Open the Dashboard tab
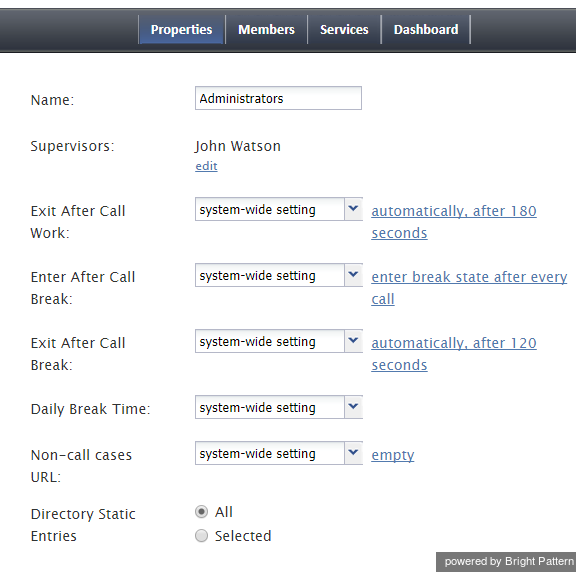 tap(426, 29)
